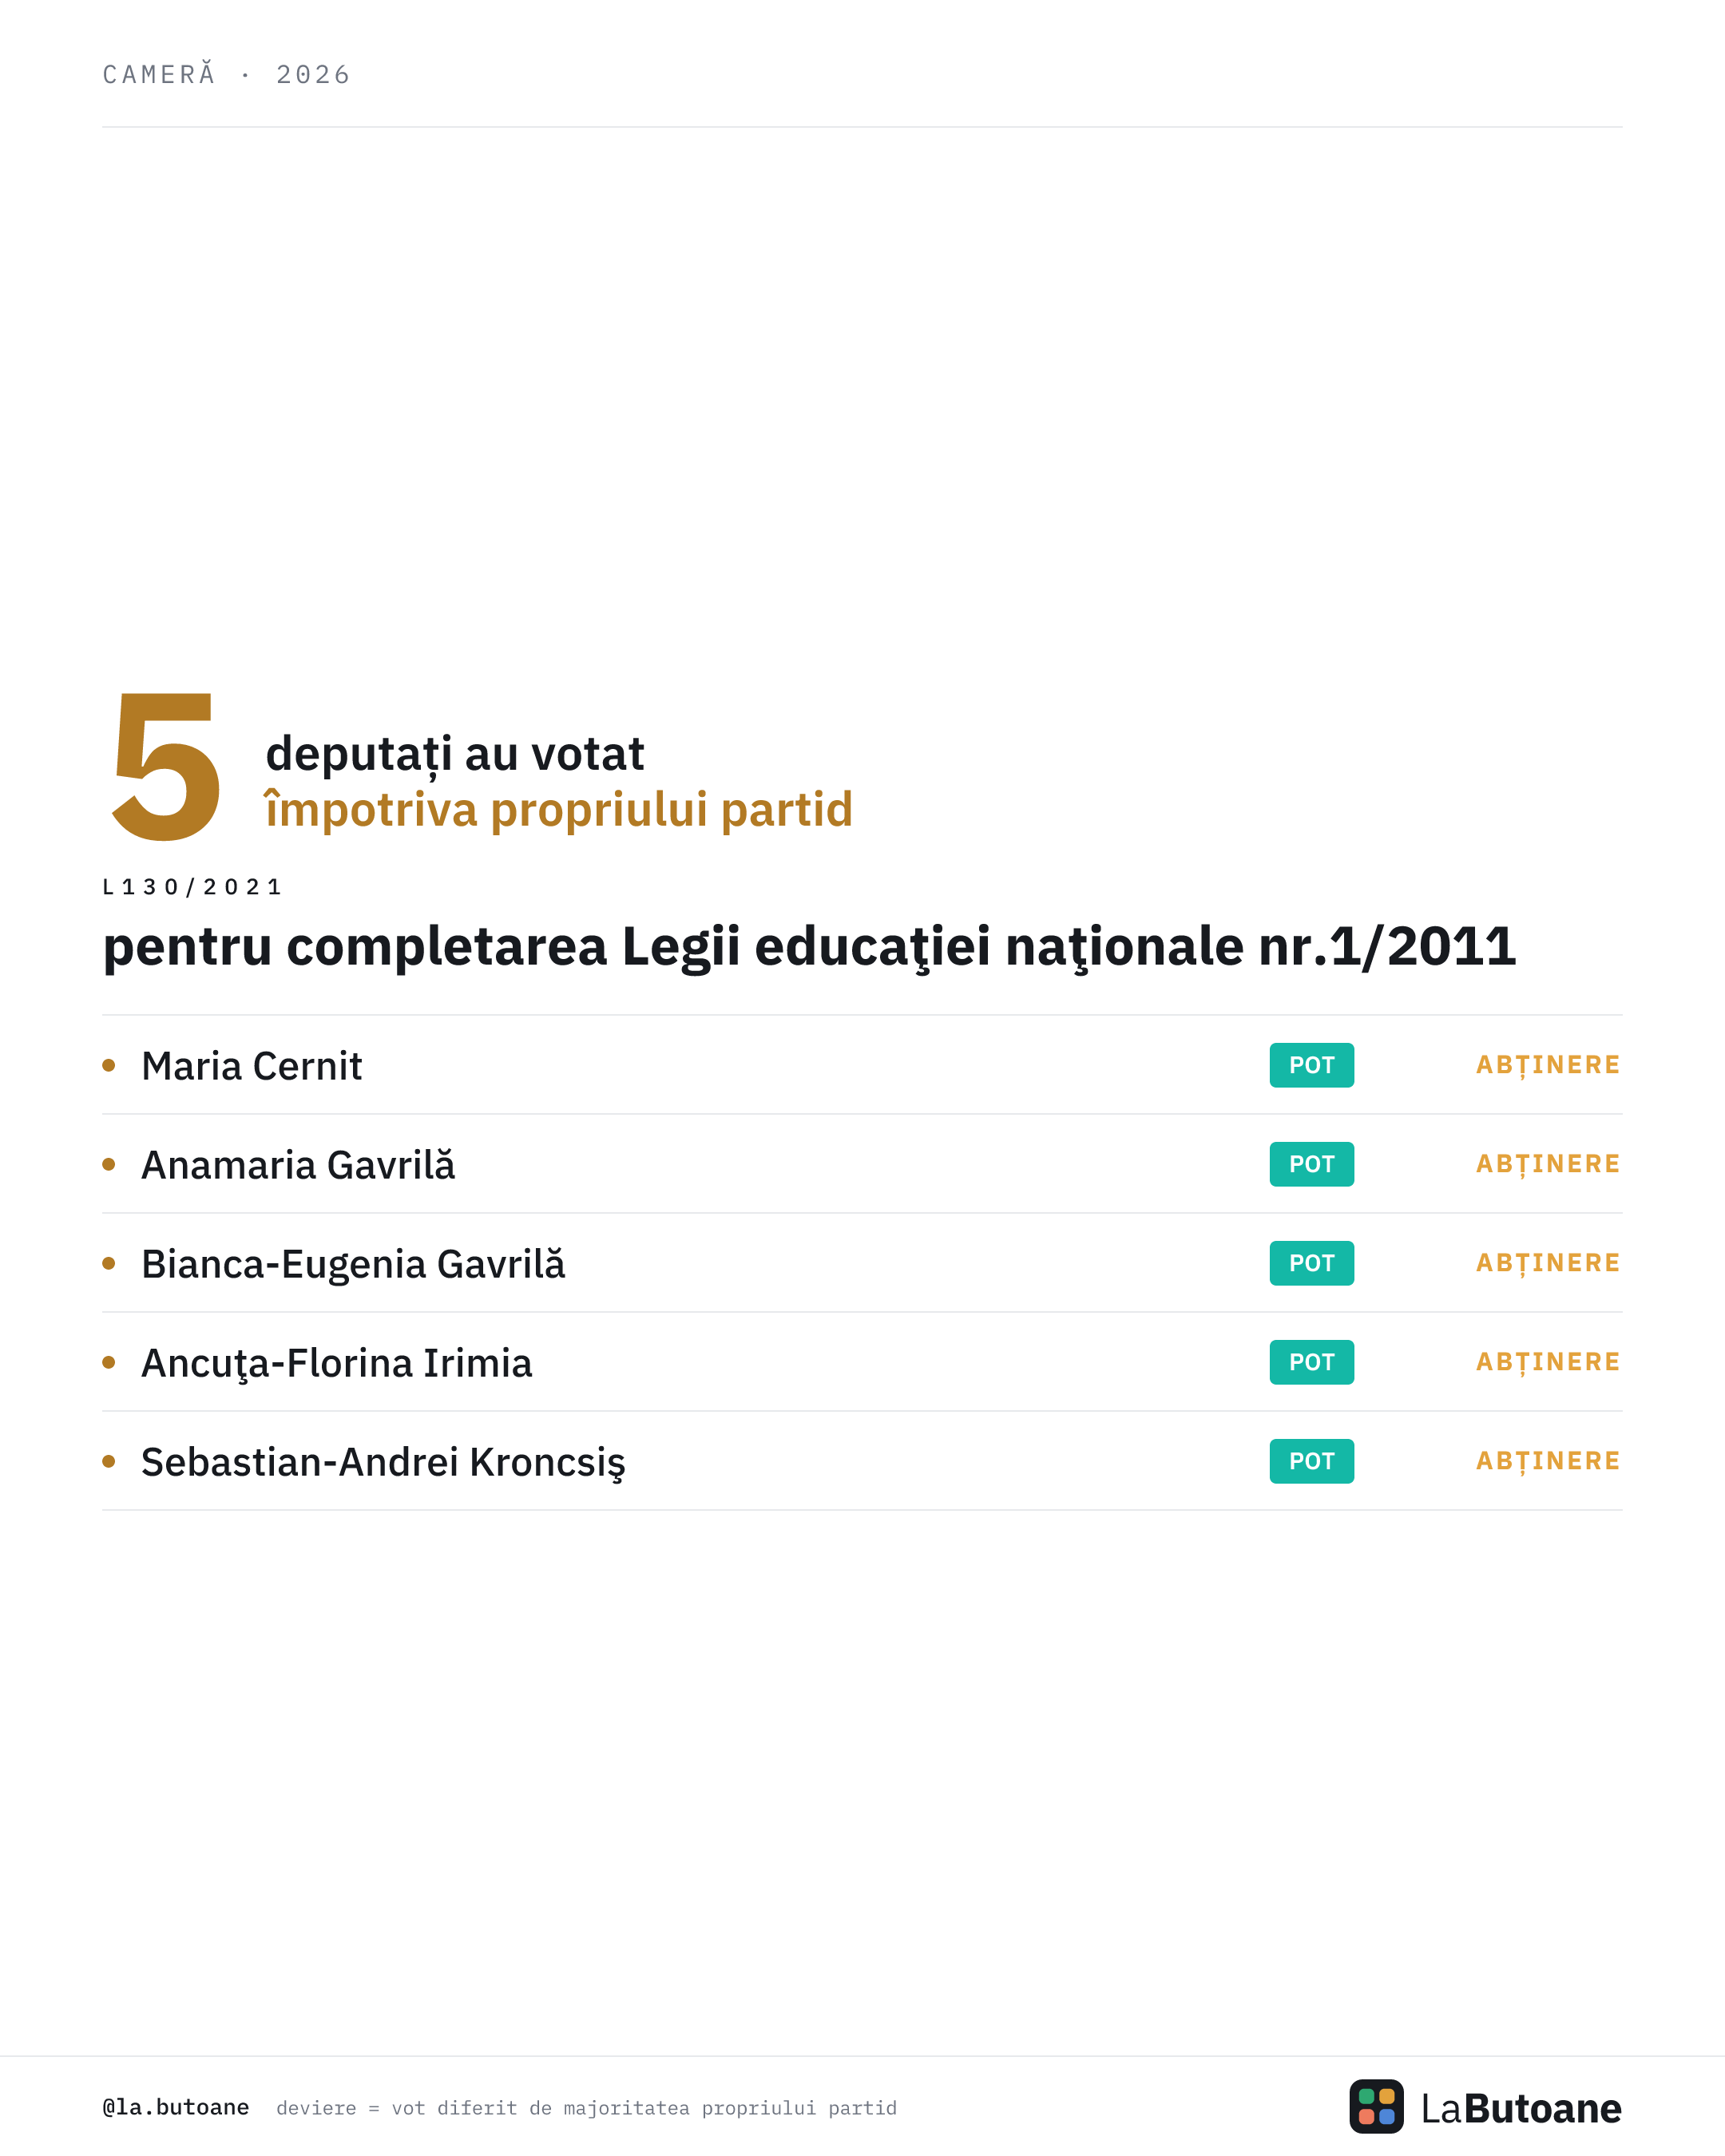
Task: Click ABȚINERE label on Anamaria Gavrilă row
Action: click(1548, 1165)
